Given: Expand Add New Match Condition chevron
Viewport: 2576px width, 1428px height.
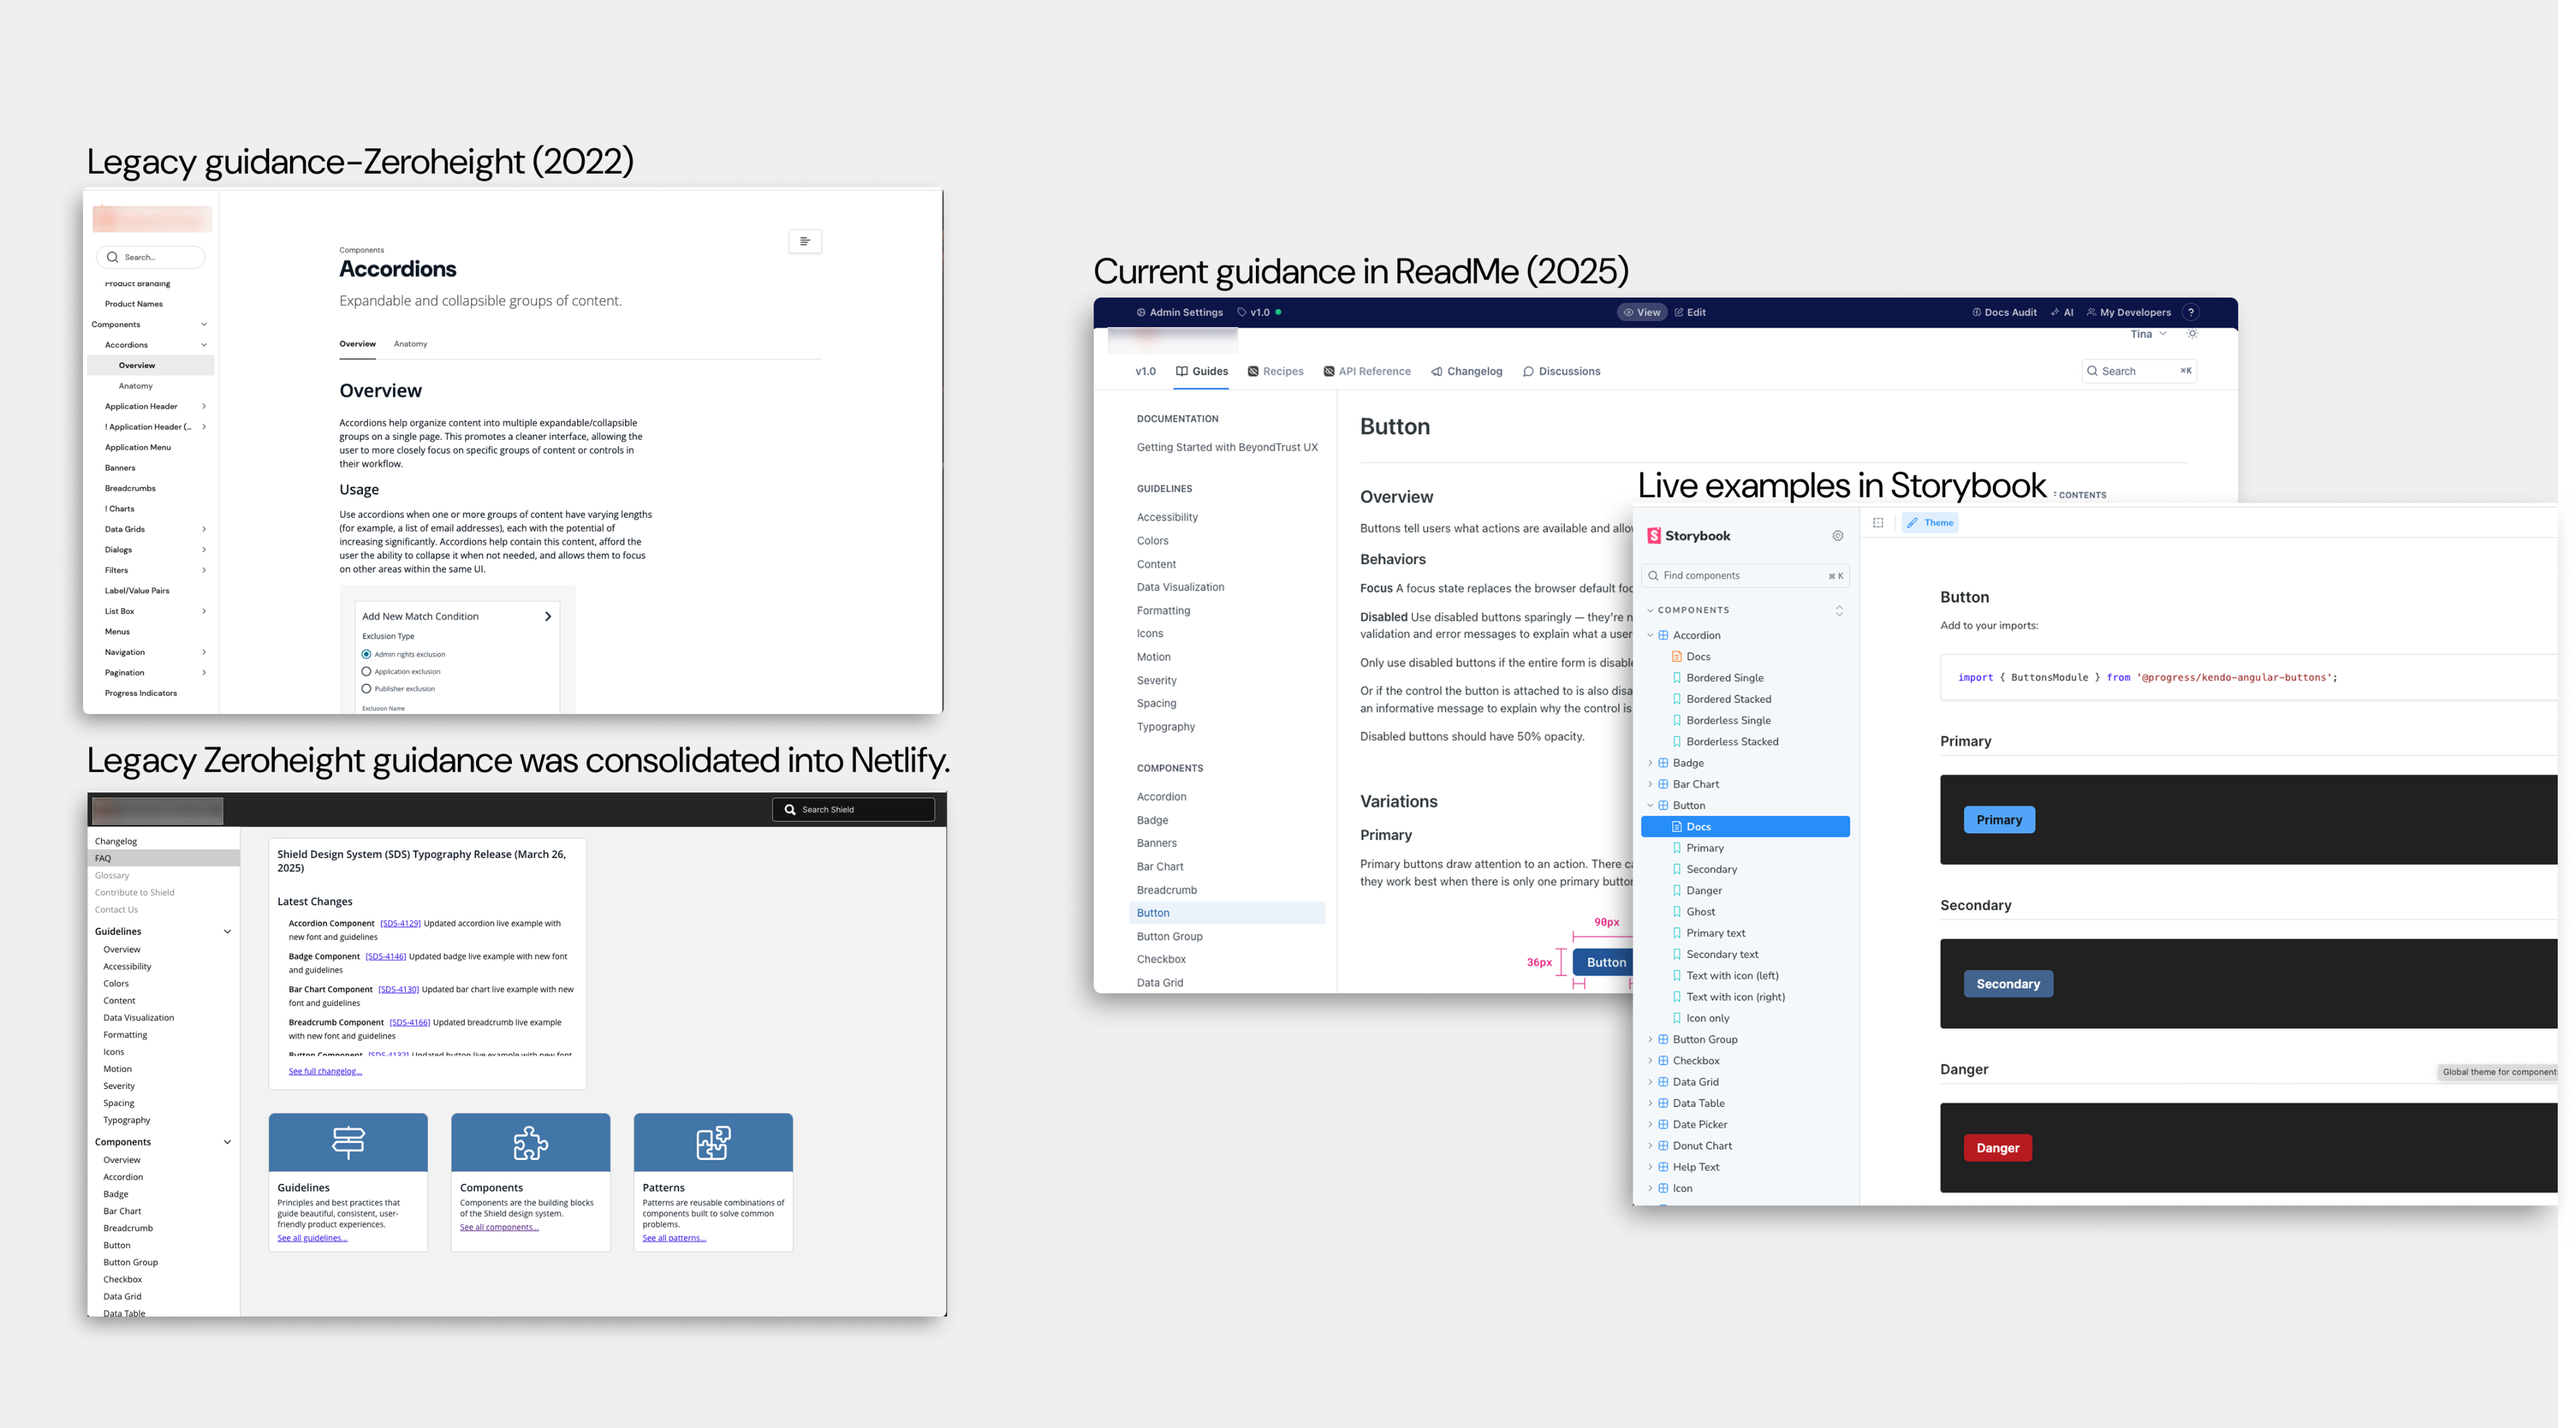Looking at the screenshot, I should (548, 616).
